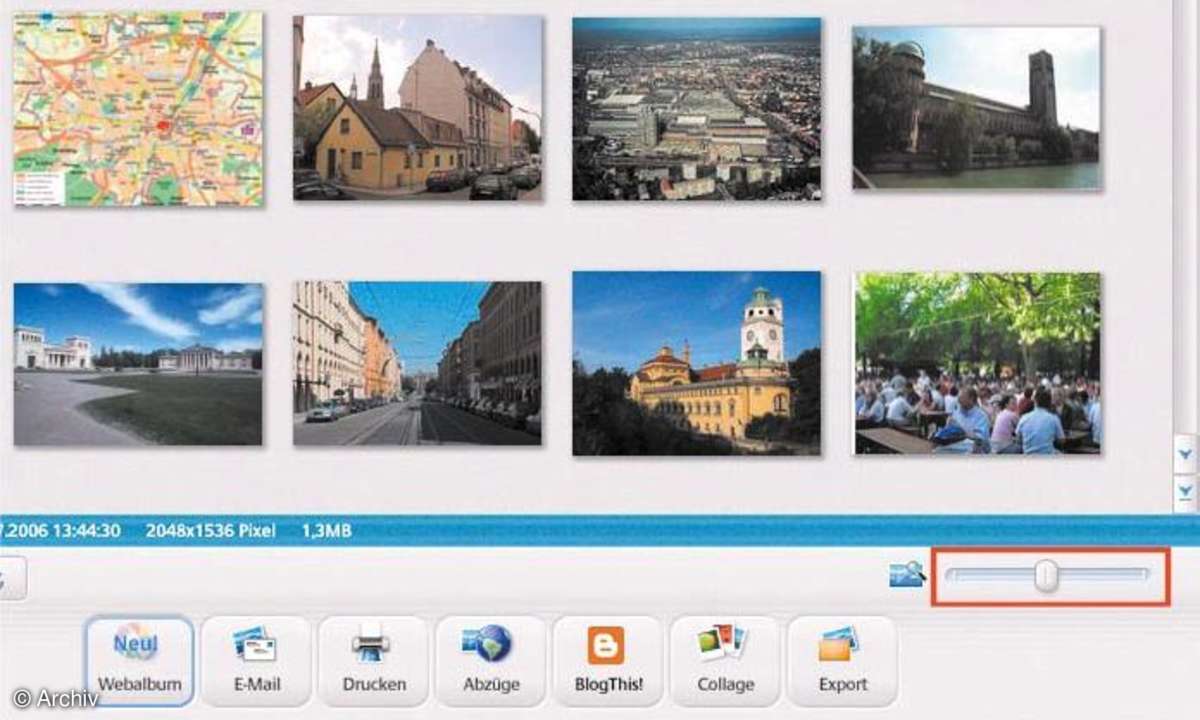Open the E-Mail sharing button

click(257, 661)
